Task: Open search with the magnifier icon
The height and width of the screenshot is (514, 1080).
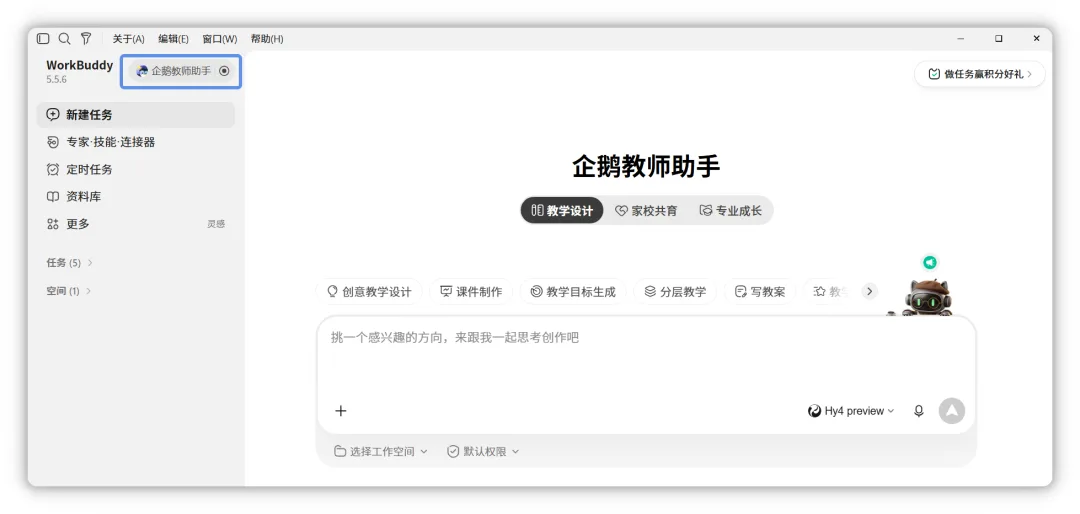Action: (x=64, y=39)
